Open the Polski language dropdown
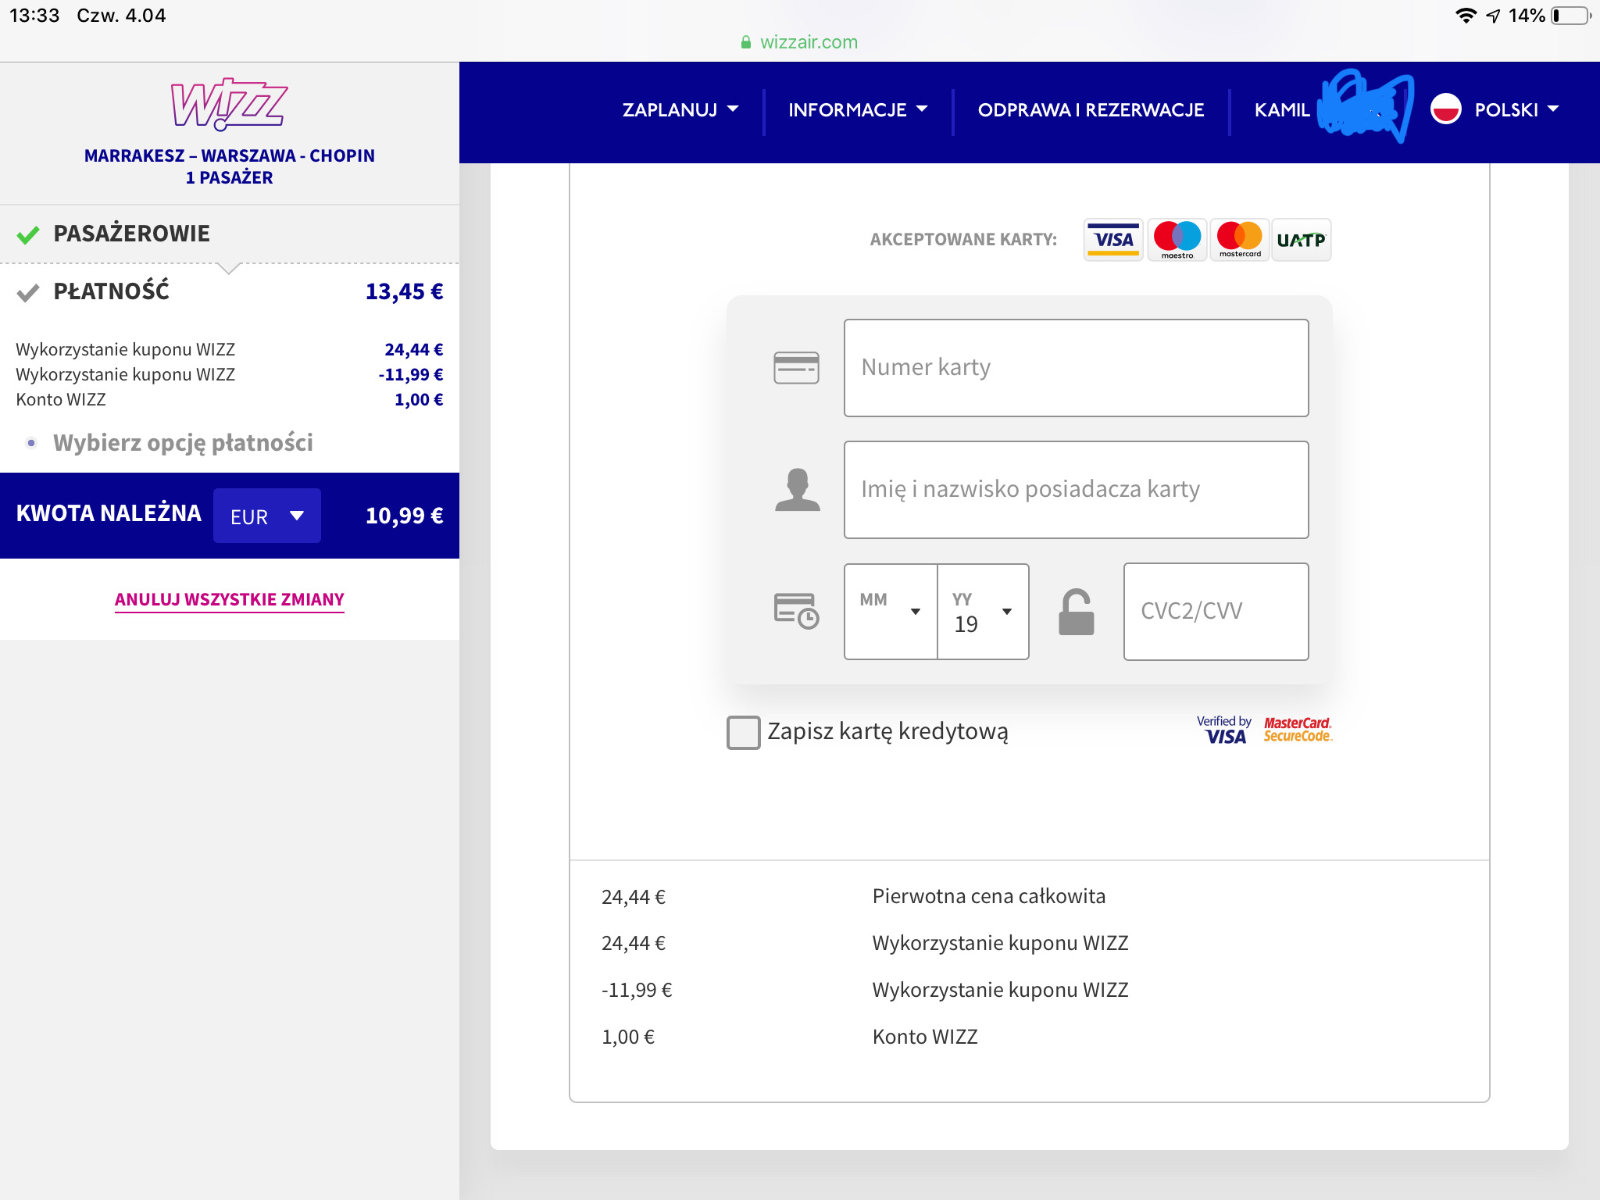1600x1200 pixels. click(x=1516, y=110)
